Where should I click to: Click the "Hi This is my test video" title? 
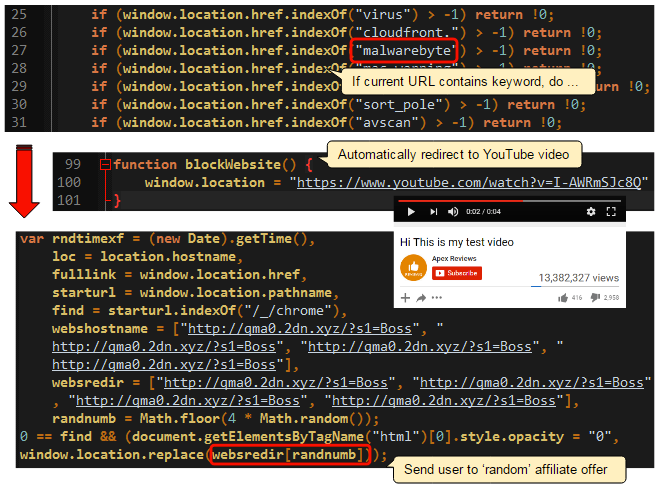tap(457, 241)
